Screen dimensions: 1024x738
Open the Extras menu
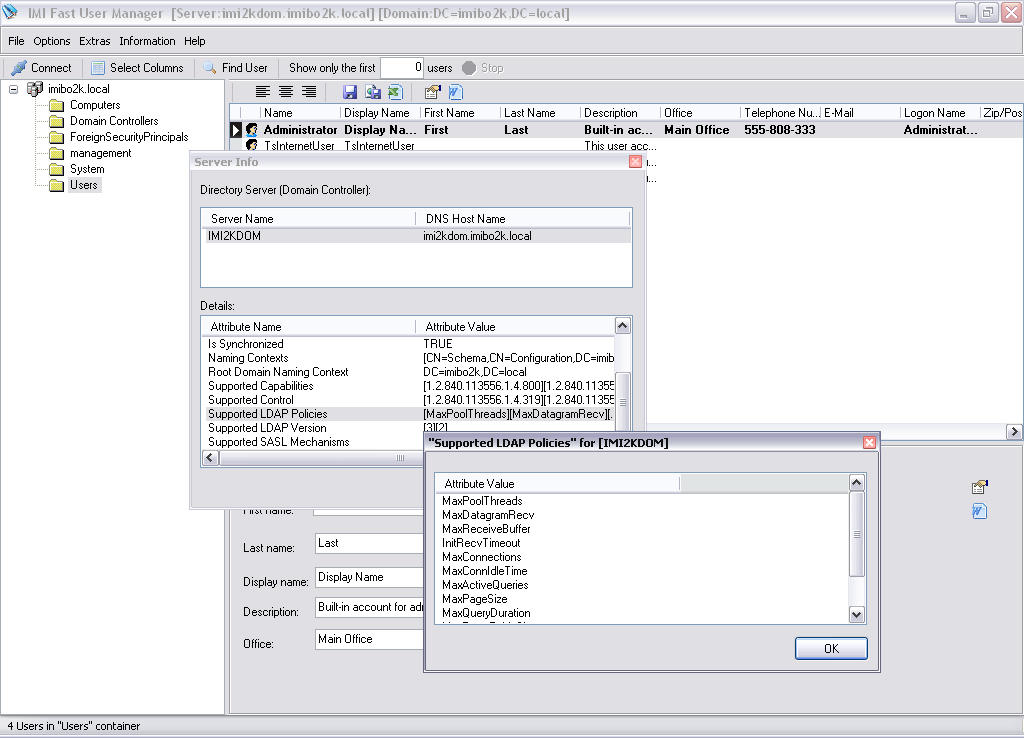click(95, 41)
